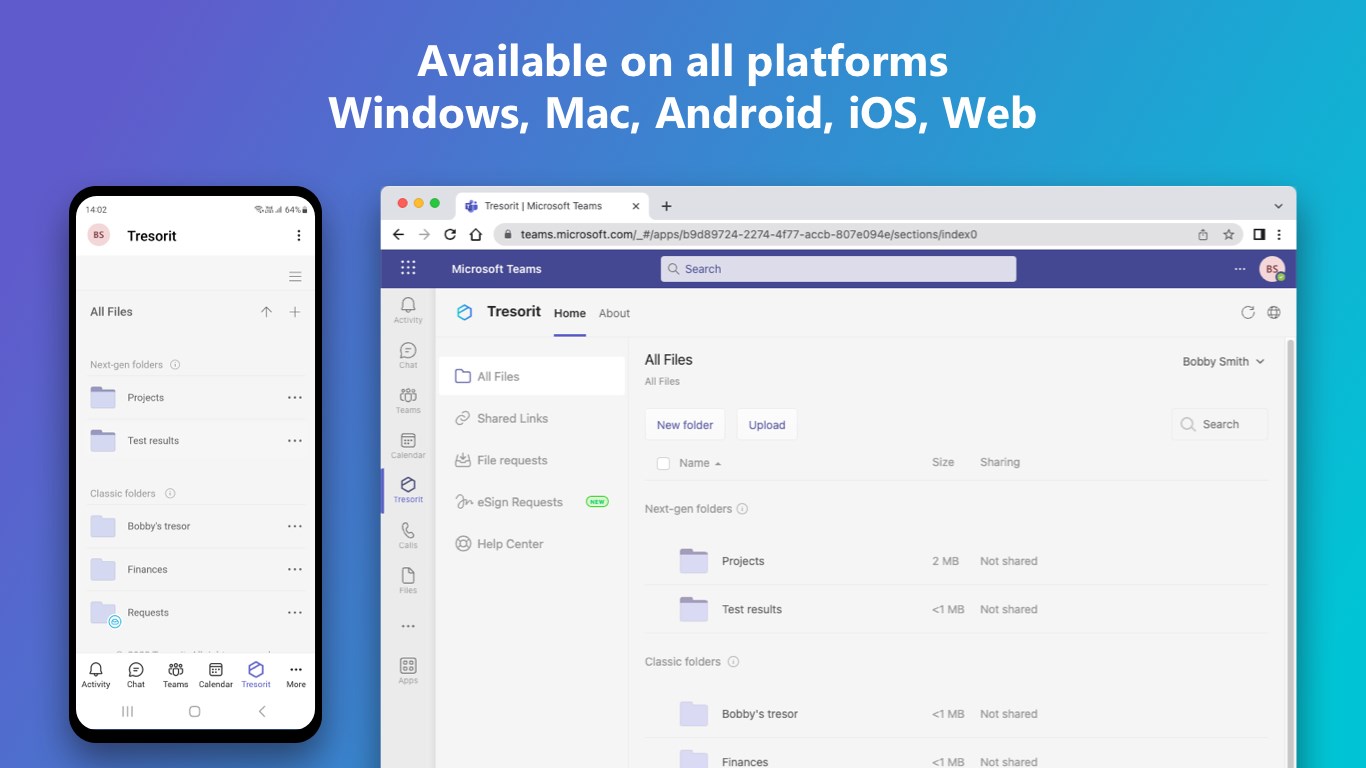Click the globe icon in Tresorit header
The image size is (1366, 768).
(1274, 312)
